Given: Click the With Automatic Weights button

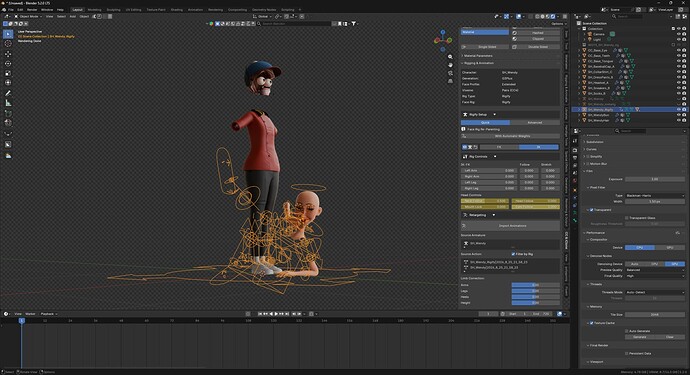Looking at the screenshot, I should pyautogui.click(x=510, y=136).
